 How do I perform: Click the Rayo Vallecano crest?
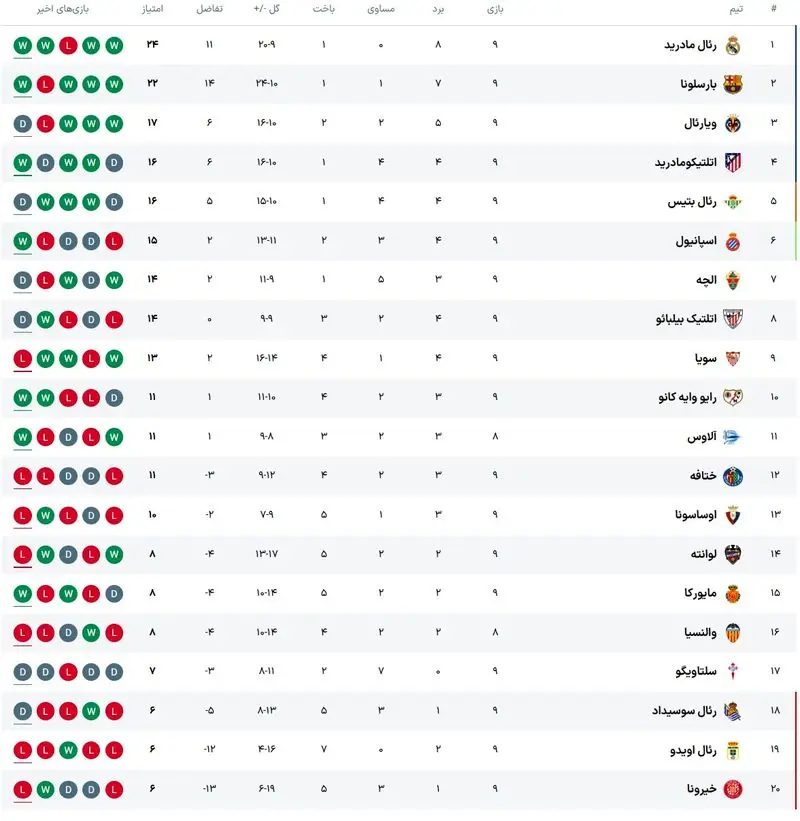(x=733, y=397)
